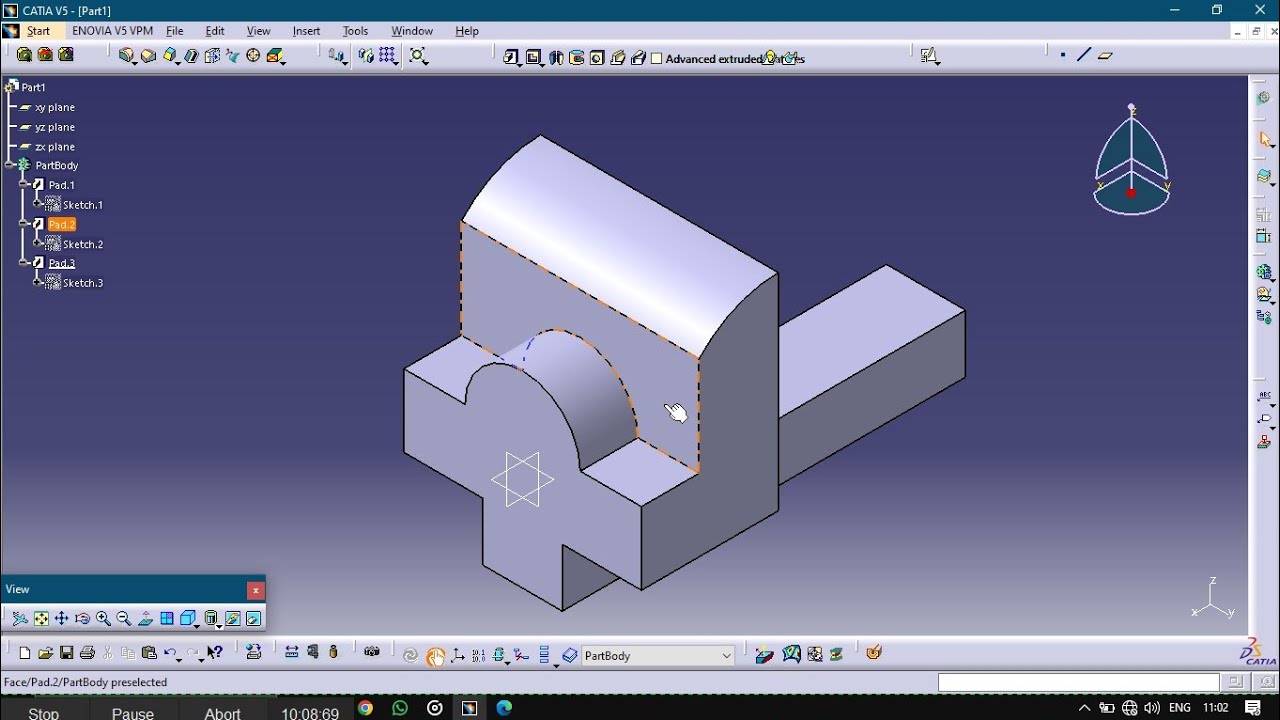Open Microsoft Edge from taskbar
This screenshot has height=720, width=1280.
[504, 708]
